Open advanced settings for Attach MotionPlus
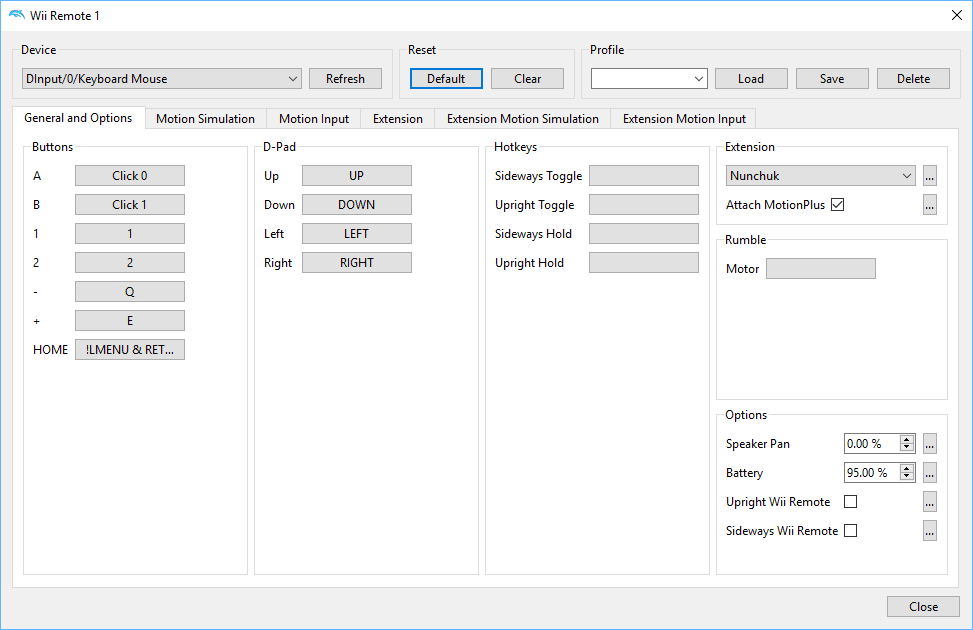973x630 pixels. [929, 204]
